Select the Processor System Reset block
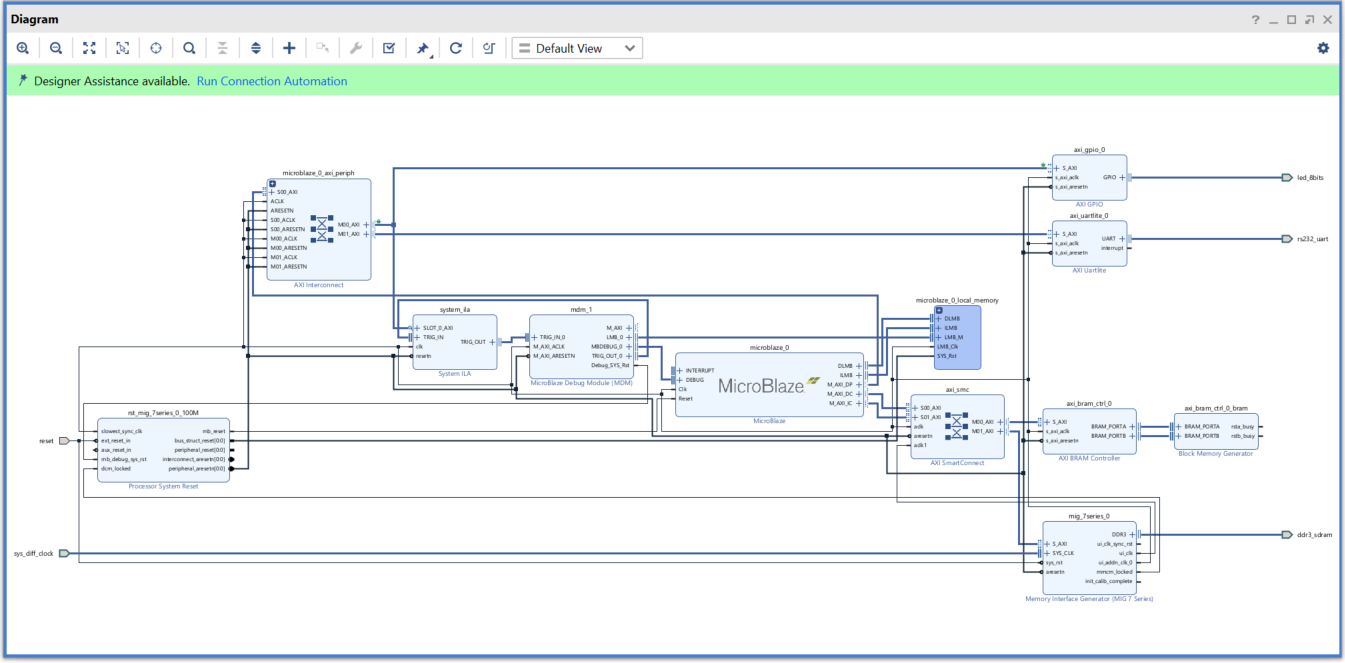This screenshot has height=663, width=1345. pos(163,449)
